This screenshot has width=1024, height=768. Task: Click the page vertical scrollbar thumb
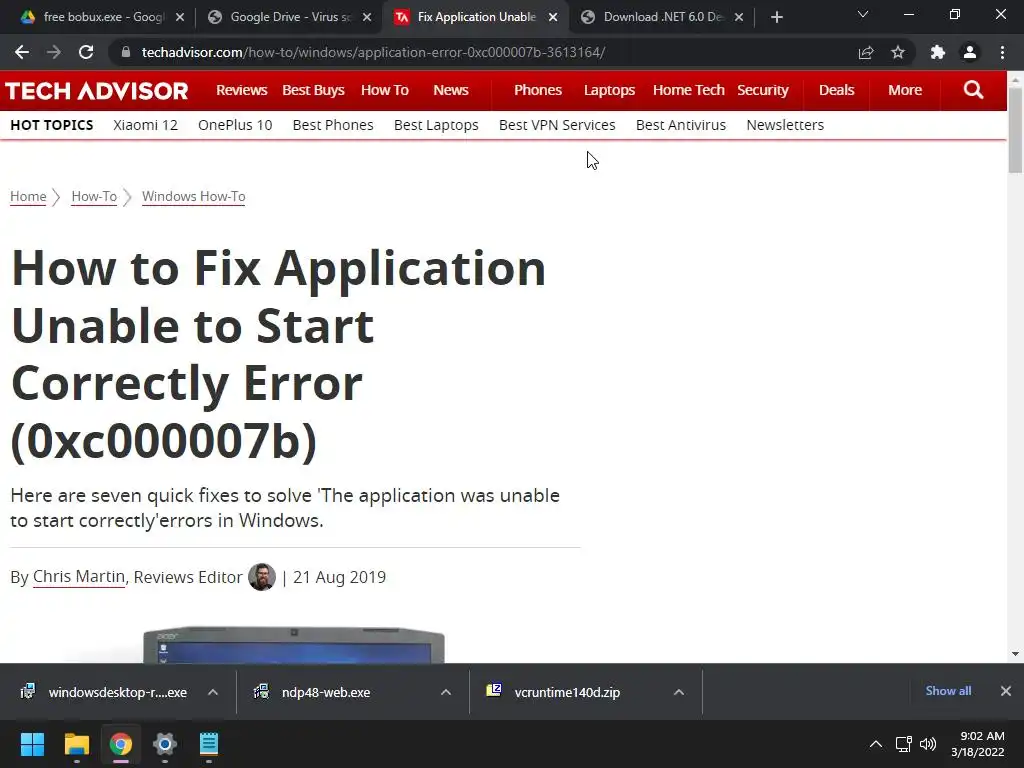tap(1015, 129)
